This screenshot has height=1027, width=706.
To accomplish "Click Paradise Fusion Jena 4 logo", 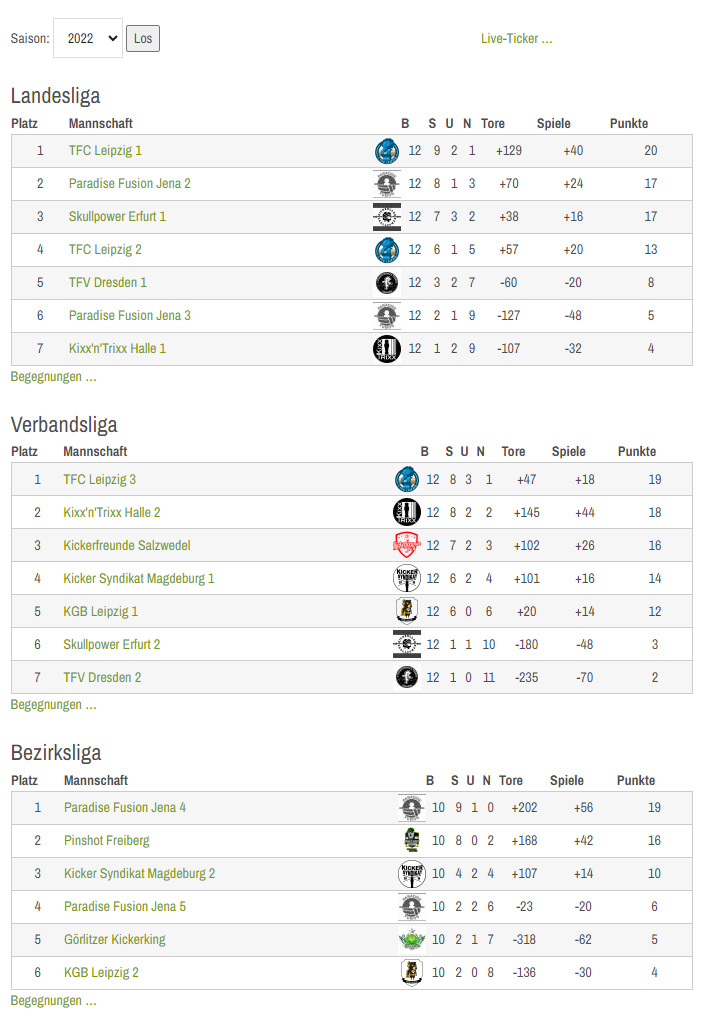I will tap(411, 808).
